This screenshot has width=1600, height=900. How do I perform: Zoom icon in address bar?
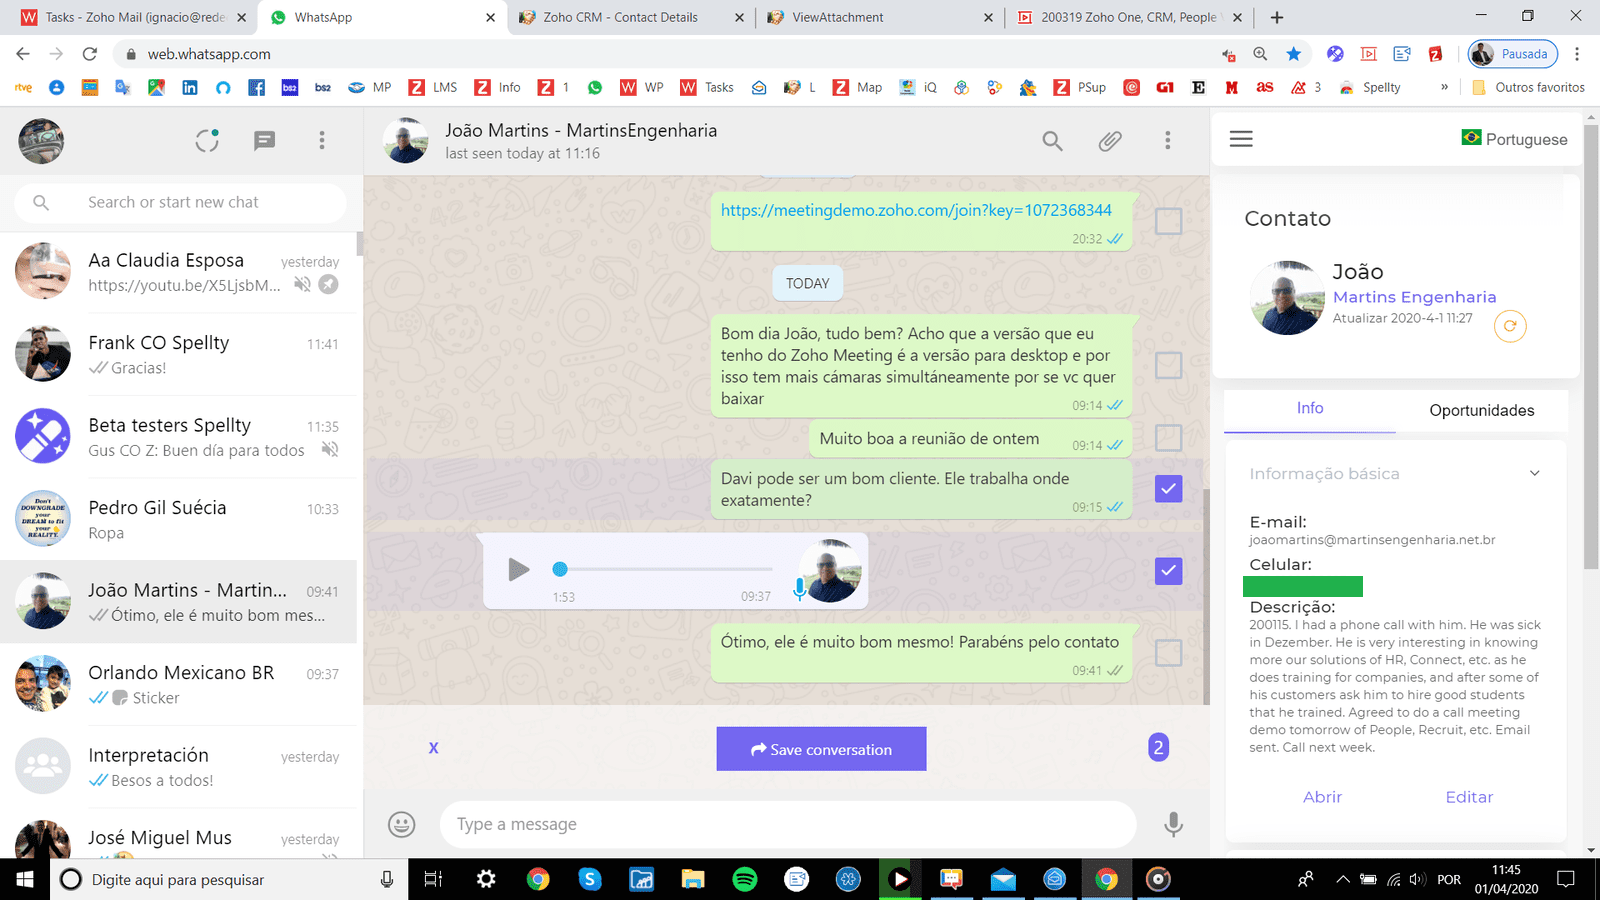click(x=1260, y=54)
